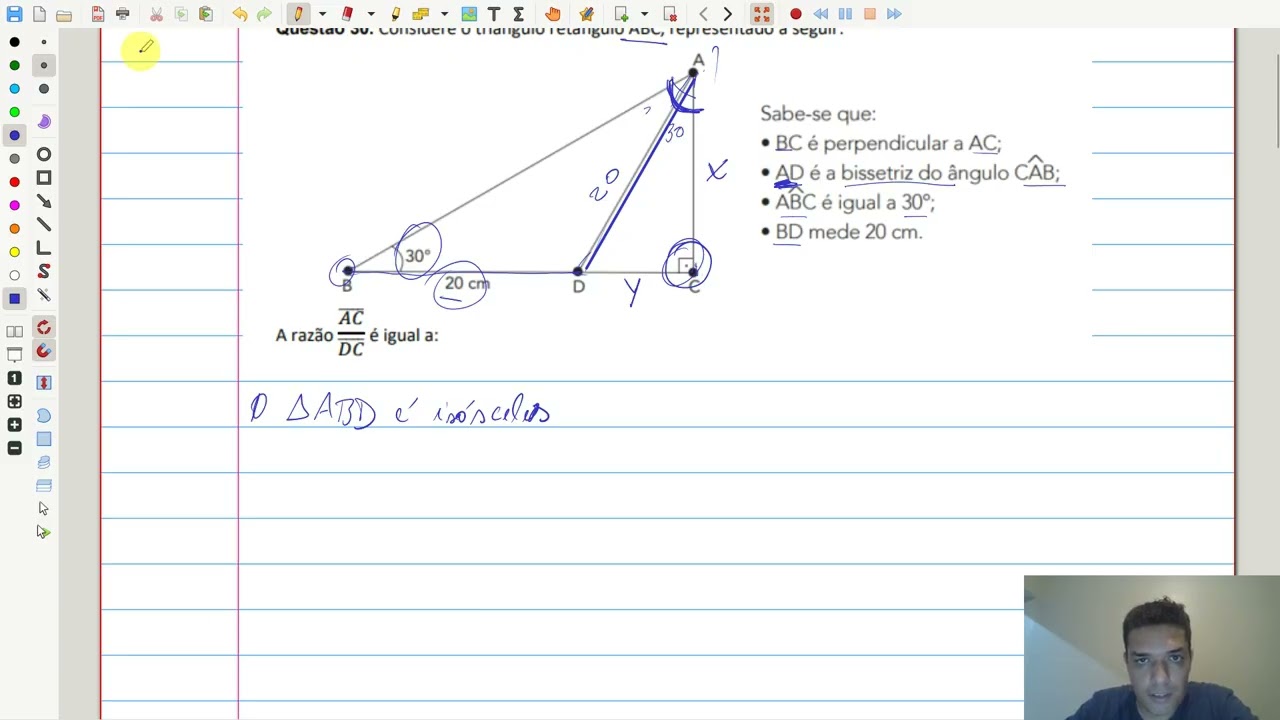Pick the red color swatch
1280x720 pixels.
point(14,182)
